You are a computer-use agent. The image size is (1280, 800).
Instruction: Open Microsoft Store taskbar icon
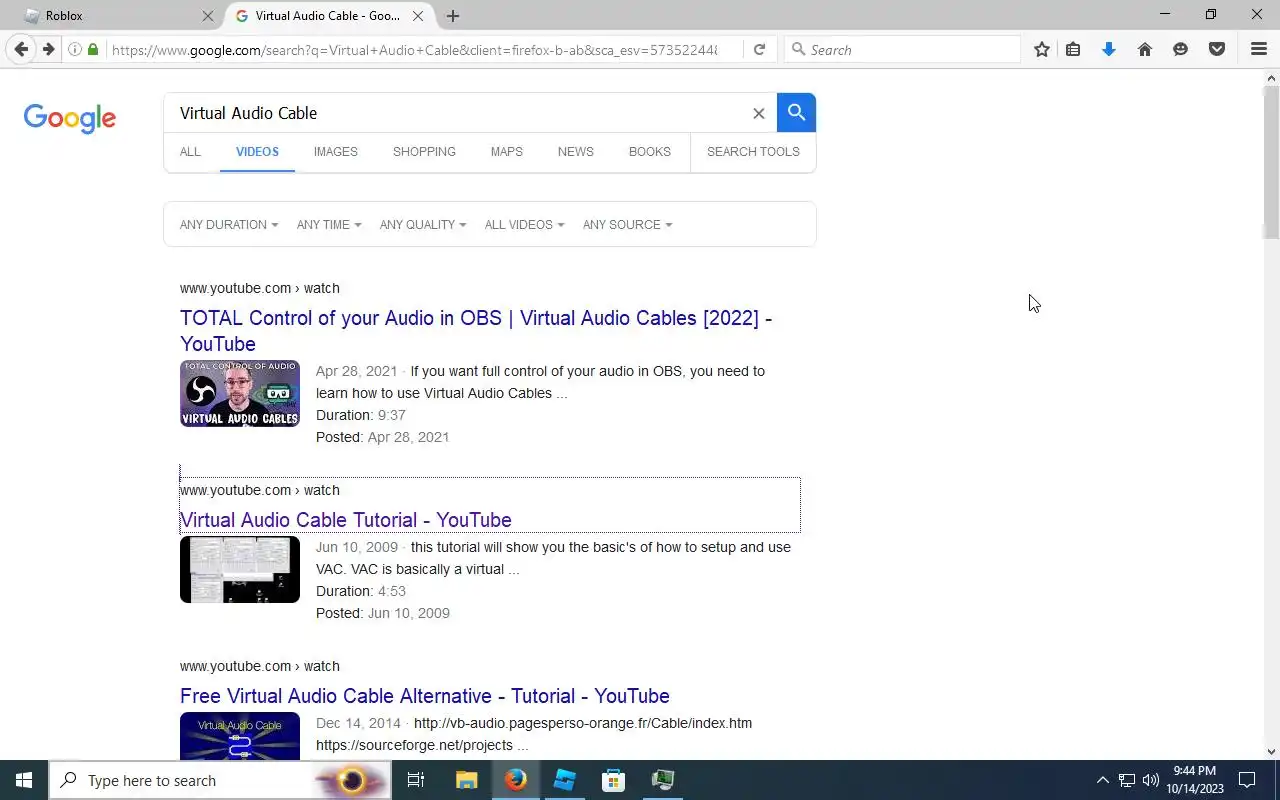tap(613, 780)
